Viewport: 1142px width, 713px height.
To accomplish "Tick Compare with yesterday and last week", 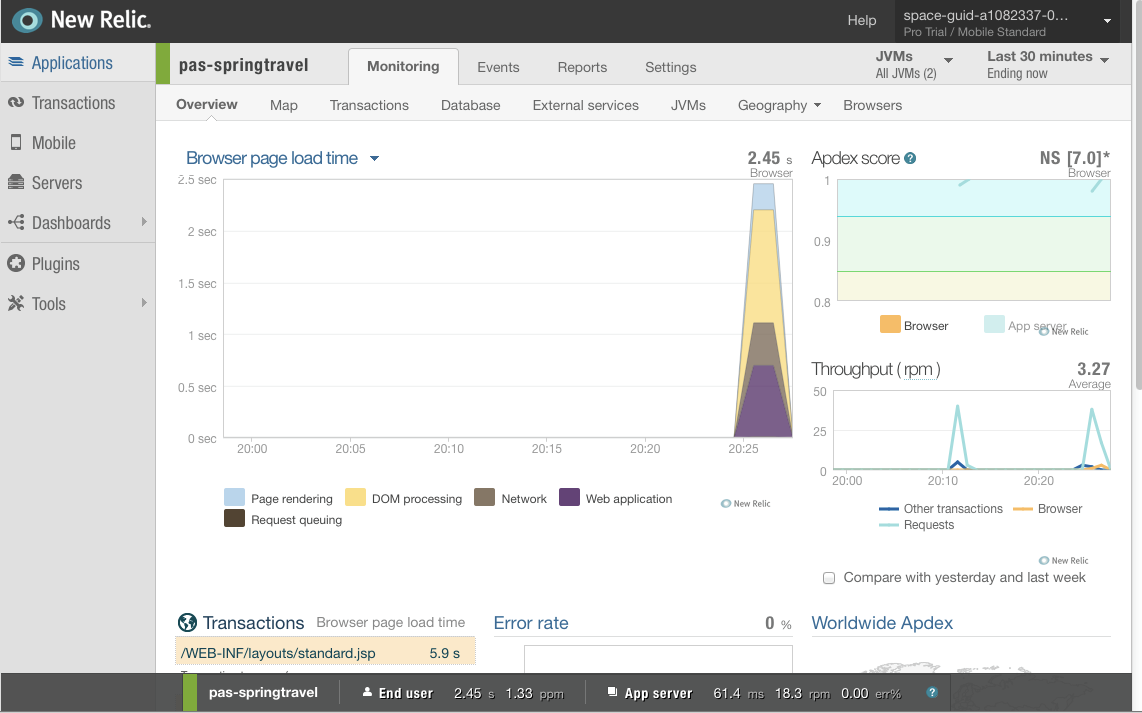I will tap(829, 578).
